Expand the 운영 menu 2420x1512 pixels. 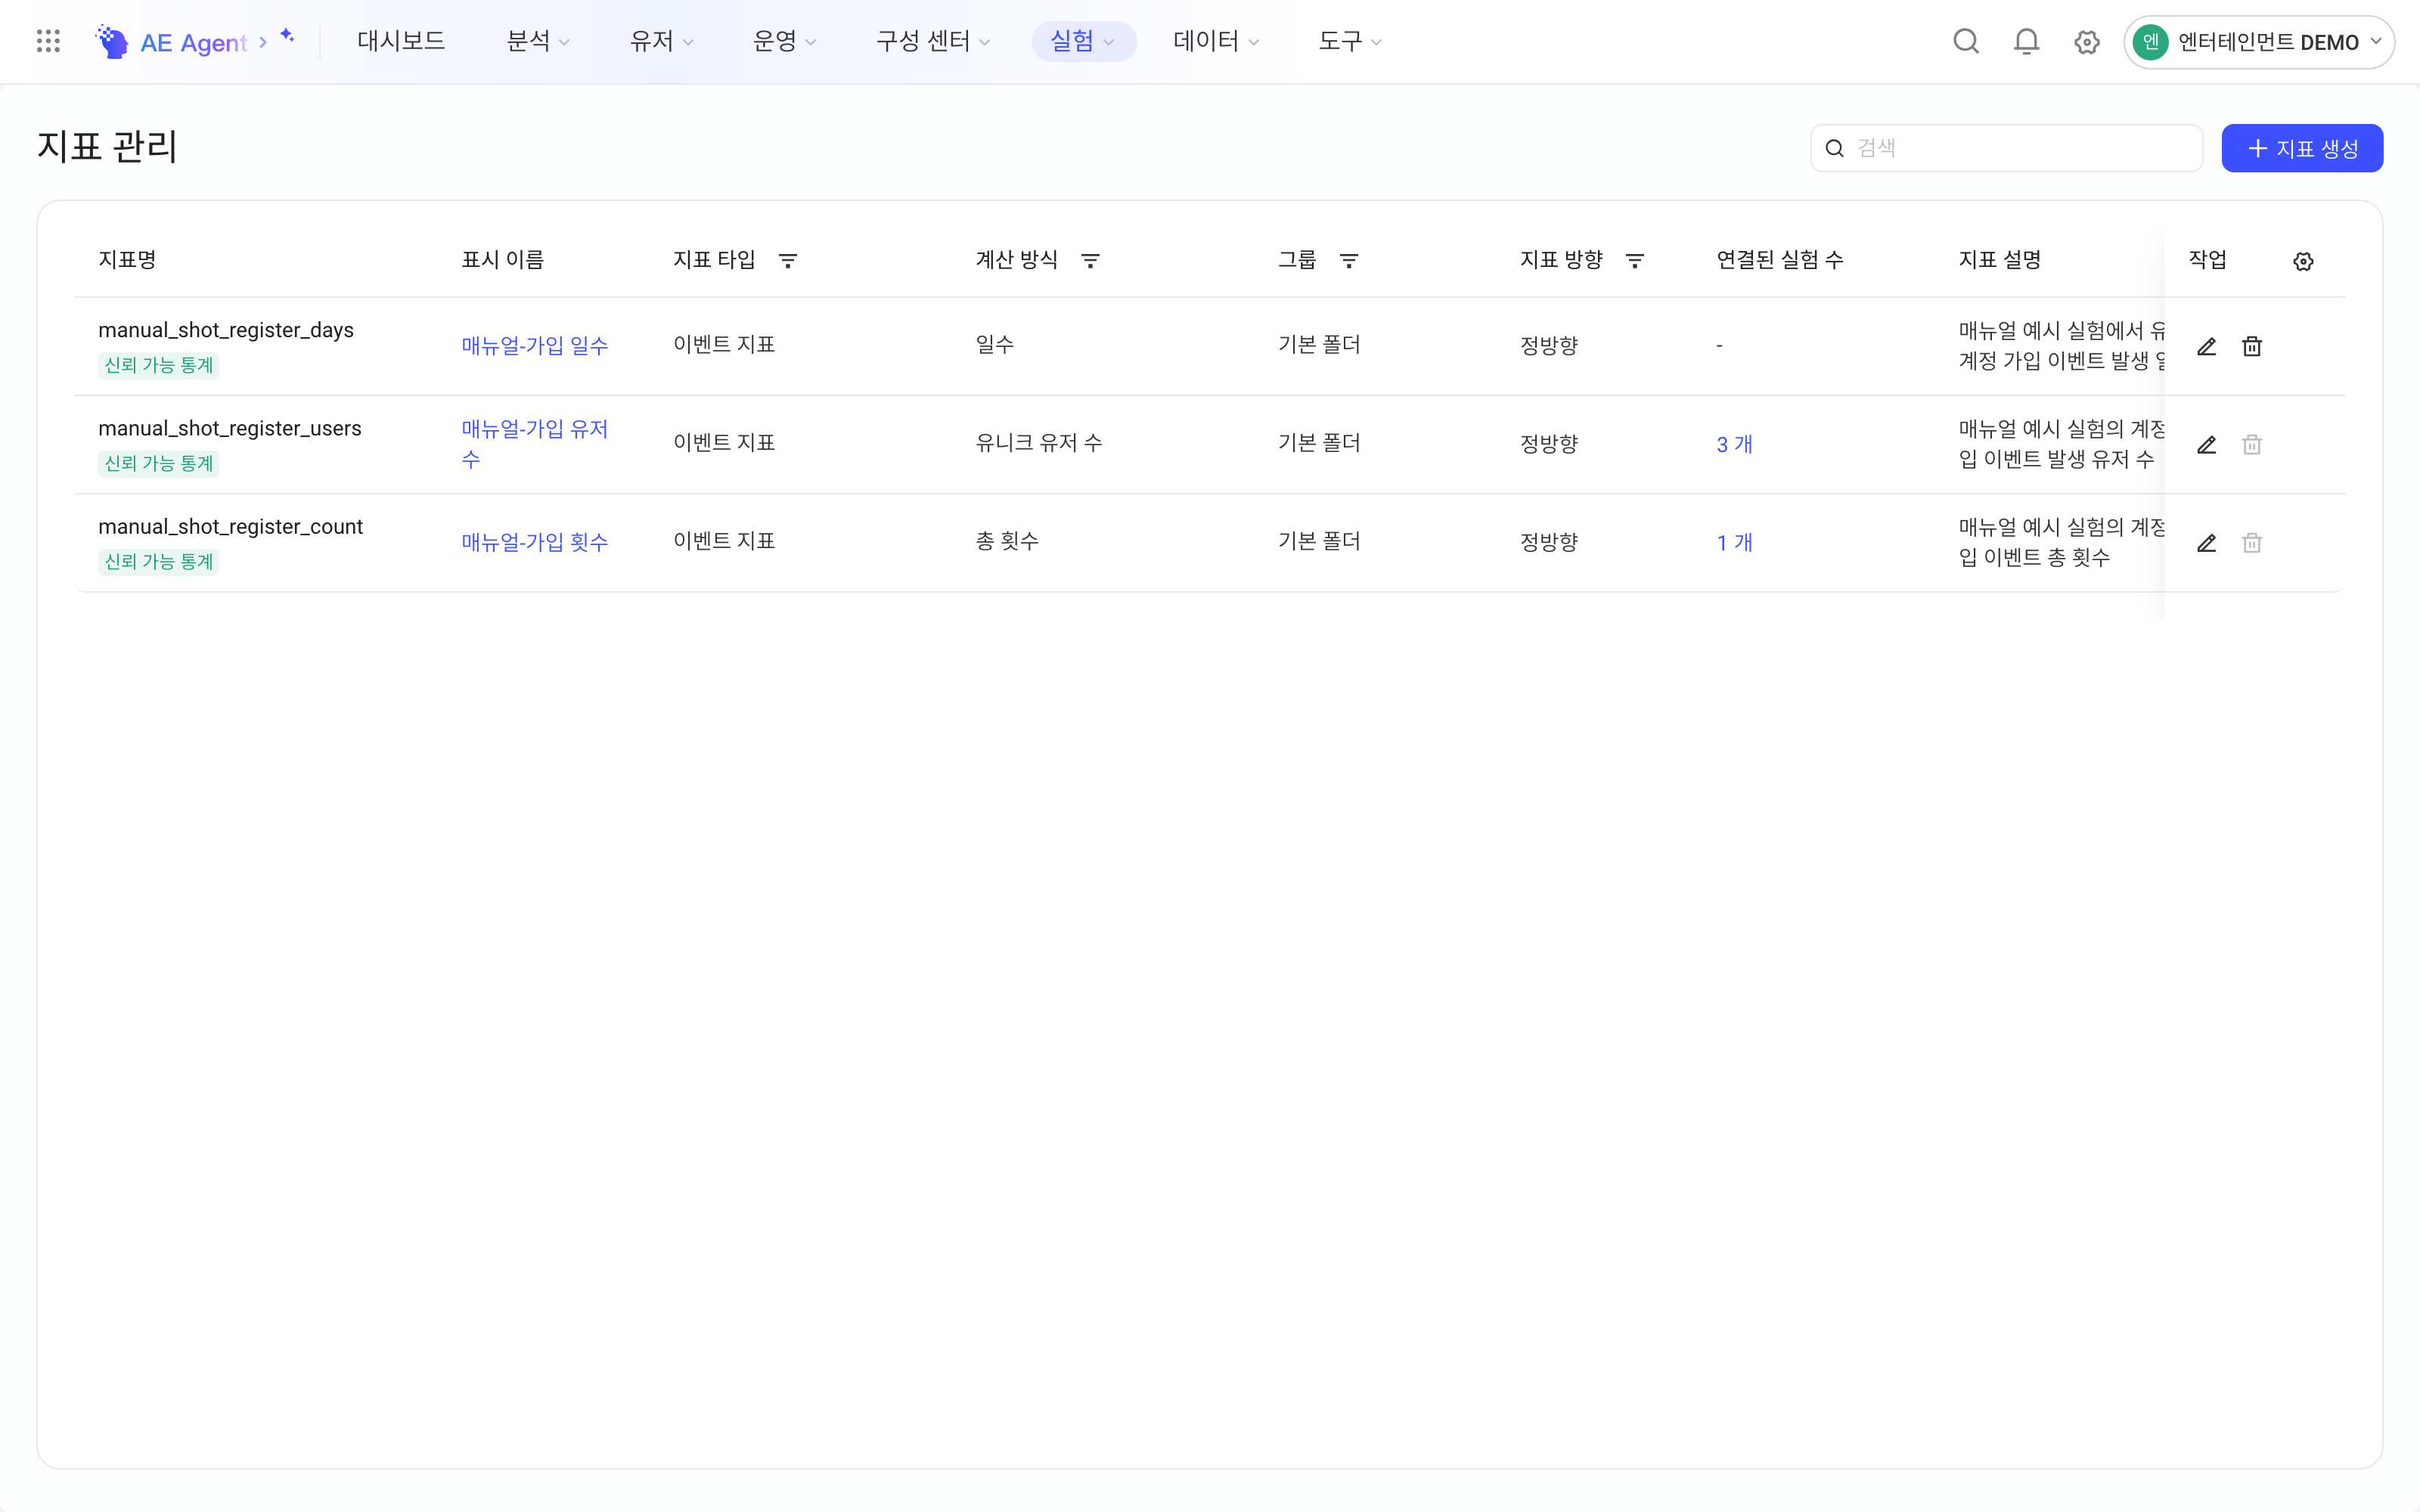pyautogui.click(x=784, y=41)
